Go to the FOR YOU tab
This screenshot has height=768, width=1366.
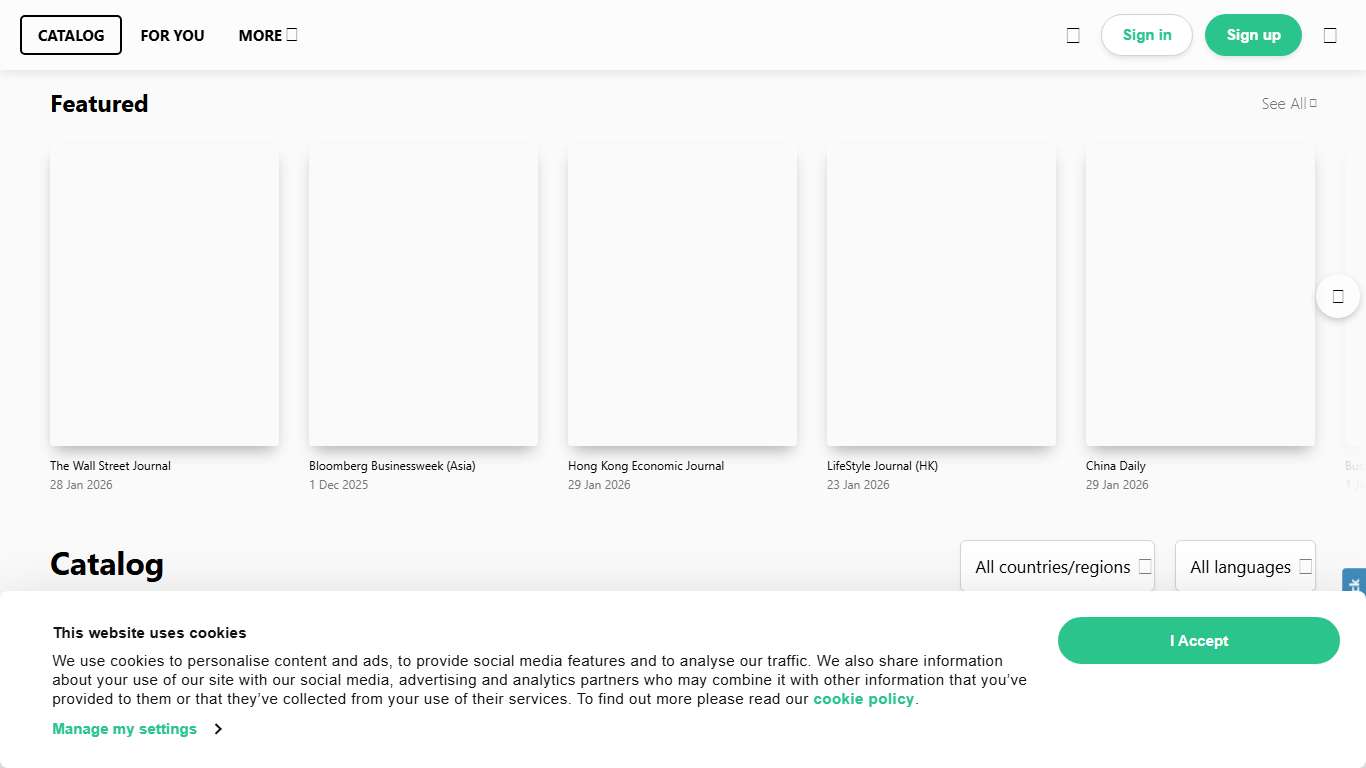pos(172,35)
